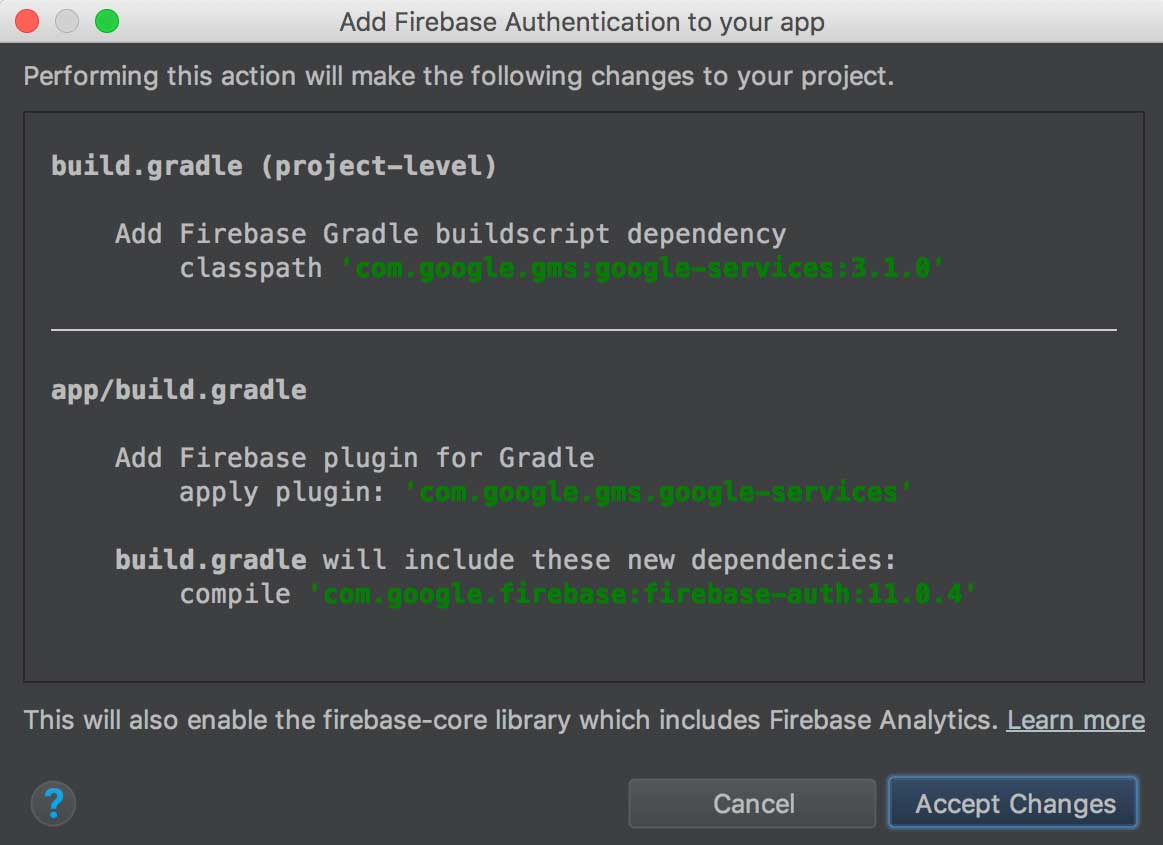Click 'Add Firebase Gradle buildscript dependency' line
The width and height of the screenshot is (1163, 845).
pyautogui.click(x=450, y=234)
